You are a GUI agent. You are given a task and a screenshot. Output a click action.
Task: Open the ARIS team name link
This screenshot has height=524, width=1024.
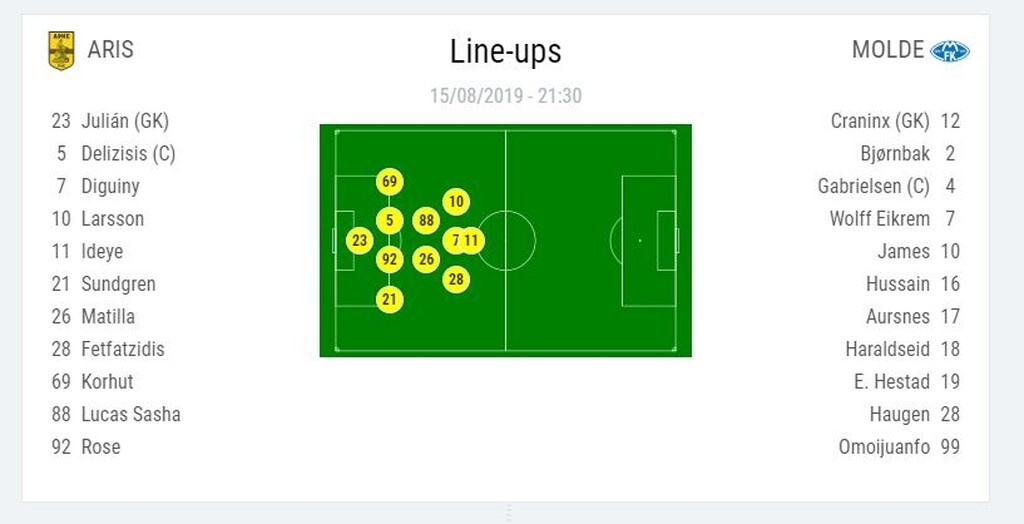[110, 50]
